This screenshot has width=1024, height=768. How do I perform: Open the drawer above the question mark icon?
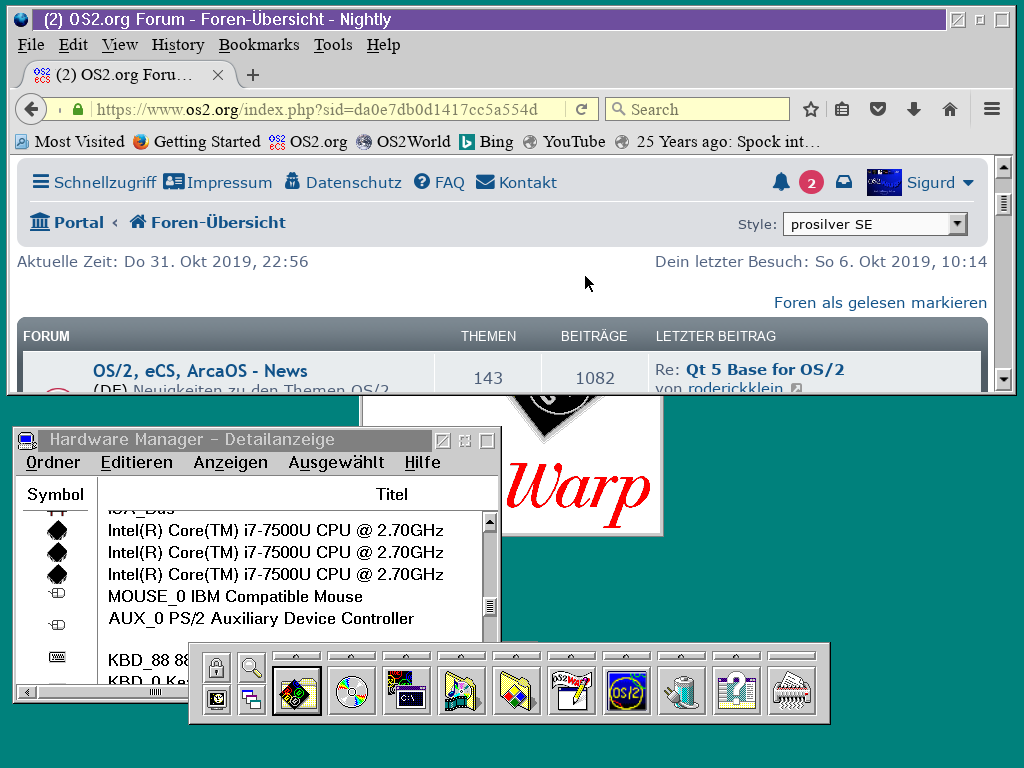(736, 656)
